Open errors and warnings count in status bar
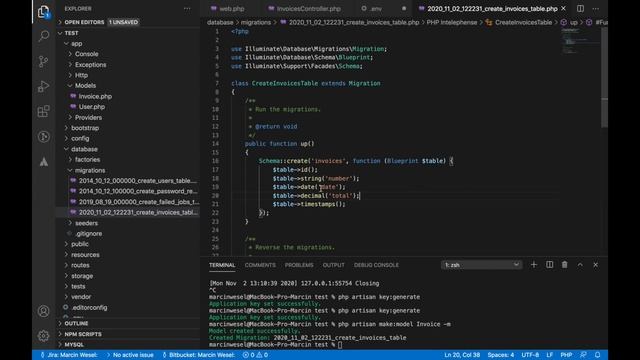This screenshot has width=640, height=360. (255, 355)
